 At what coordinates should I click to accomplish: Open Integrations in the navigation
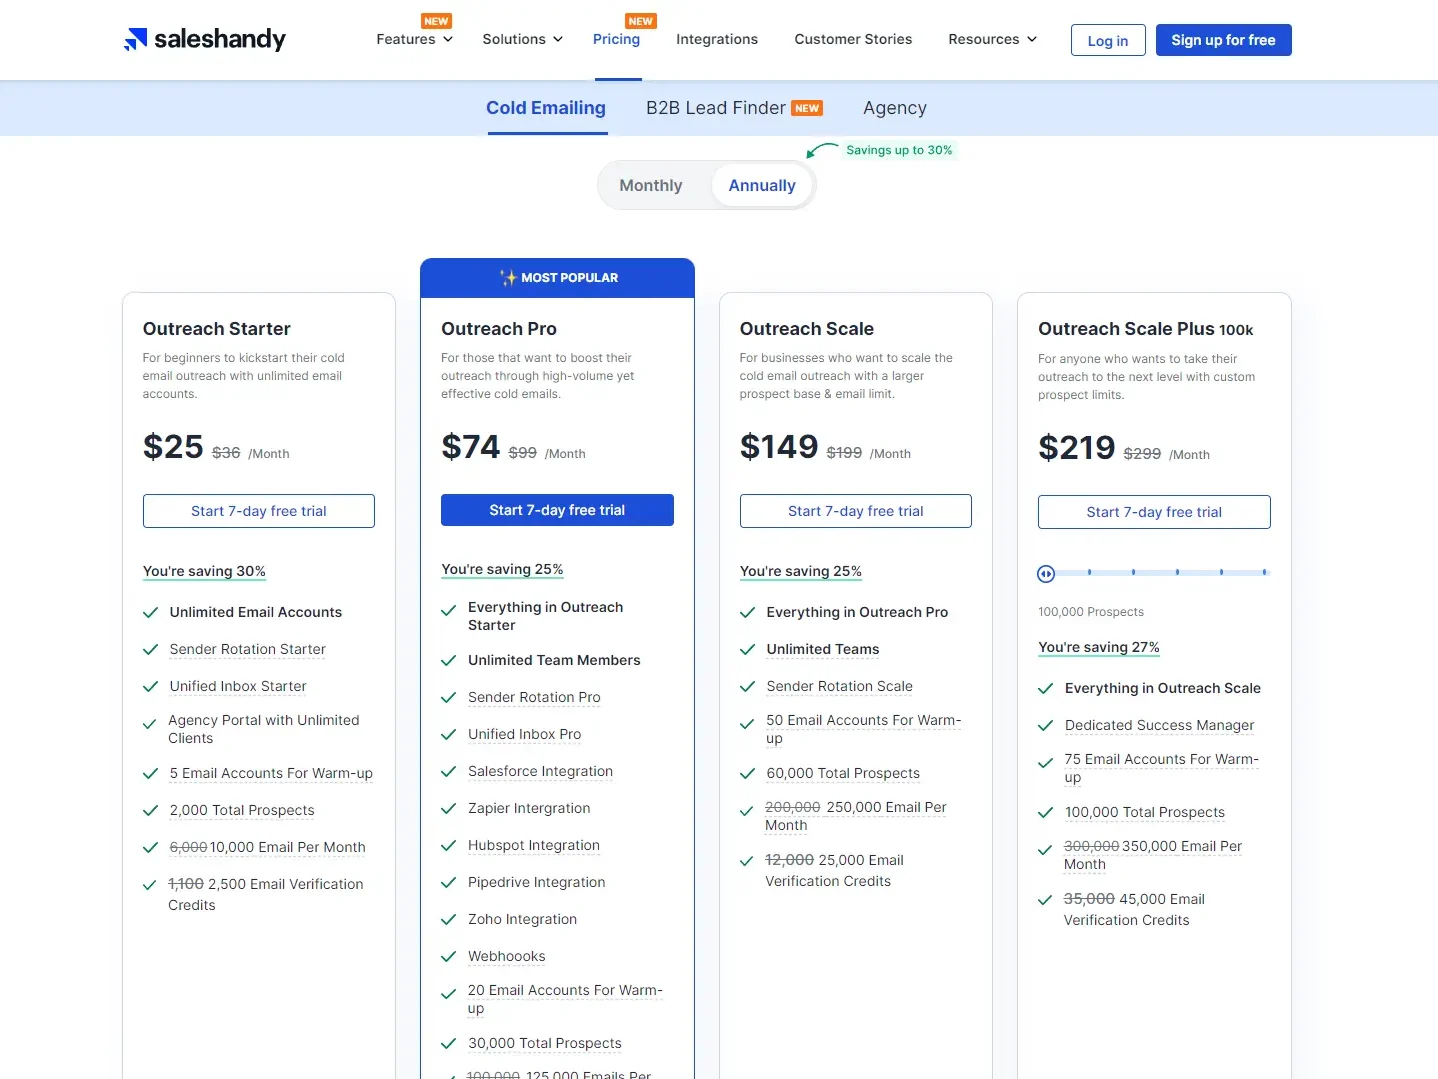(717, 39)
